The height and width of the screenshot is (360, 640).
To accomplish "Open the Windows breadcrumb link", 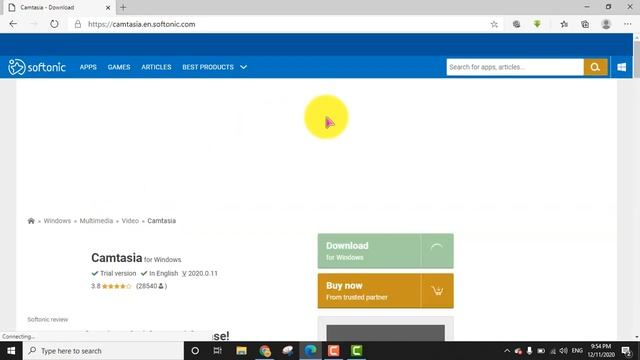I will pos(57,221).
